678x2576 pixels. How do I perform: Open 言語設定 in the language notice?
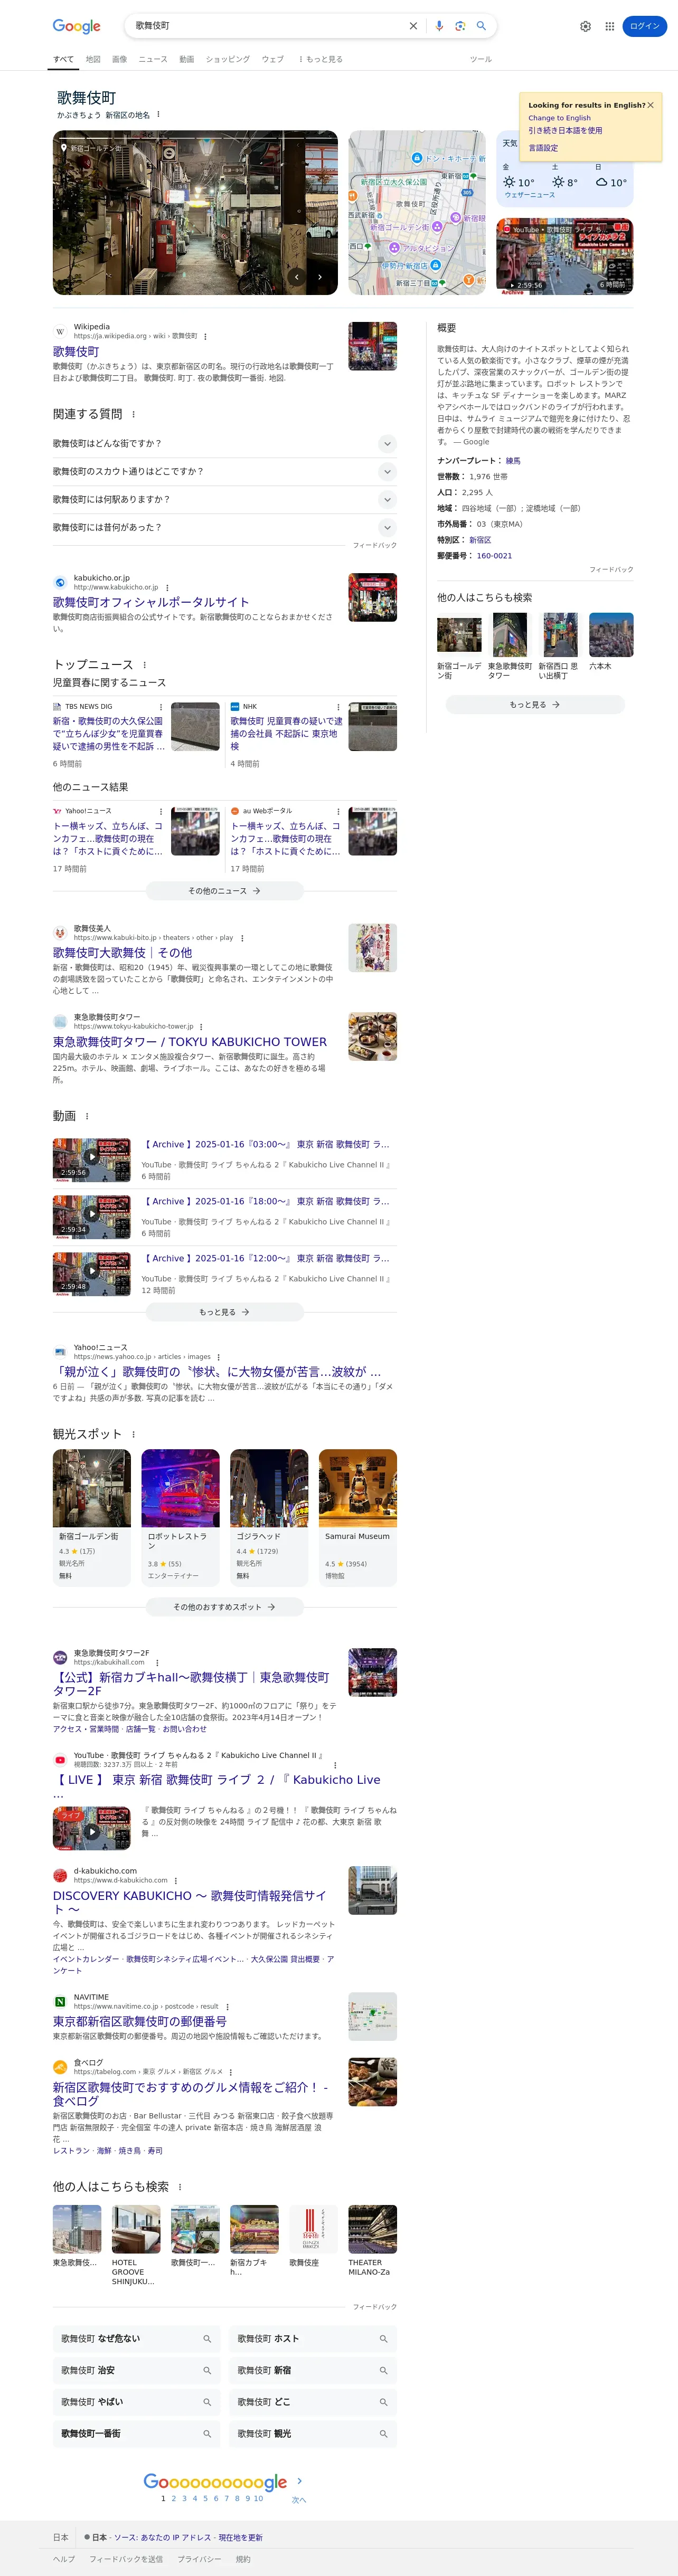(543, 148)
